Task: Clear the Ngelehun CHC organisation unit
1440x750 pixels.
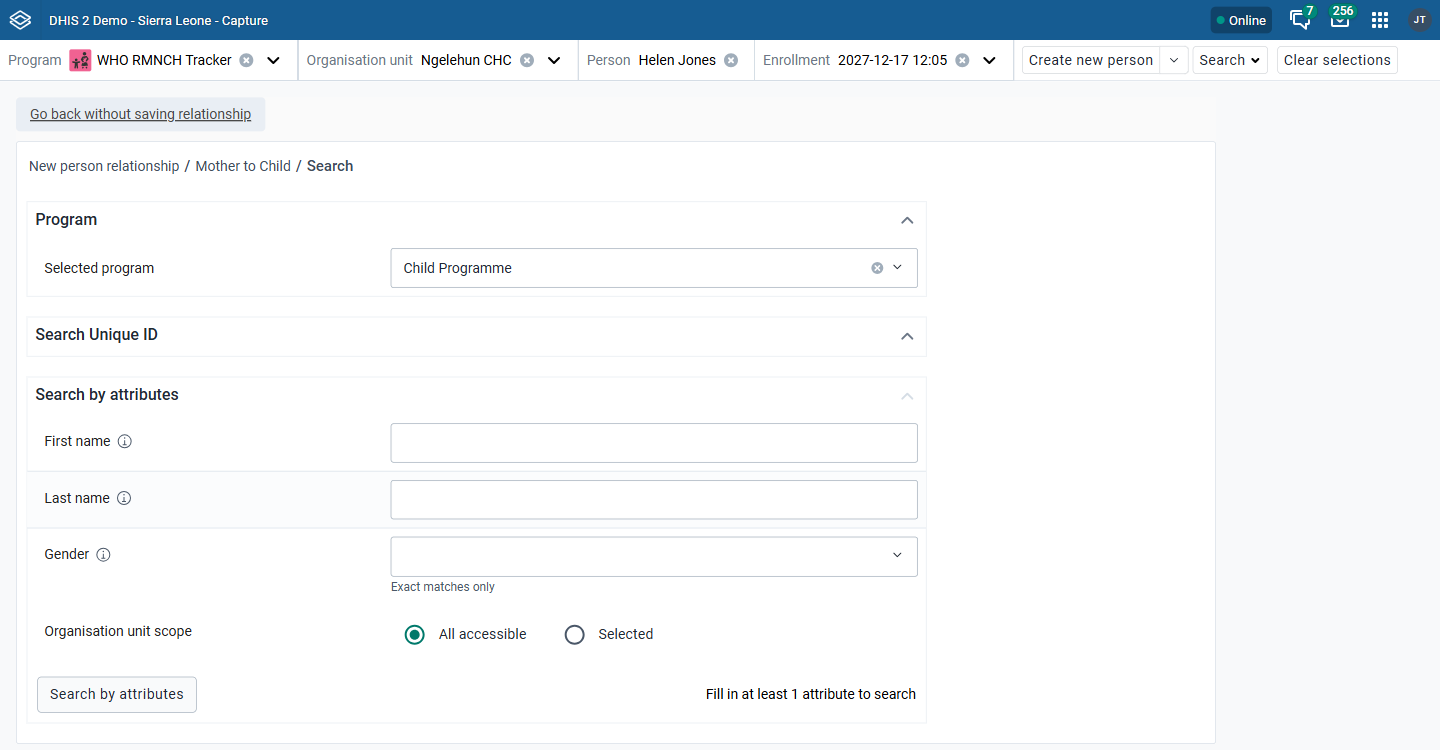Action: (x=527, y=60)
